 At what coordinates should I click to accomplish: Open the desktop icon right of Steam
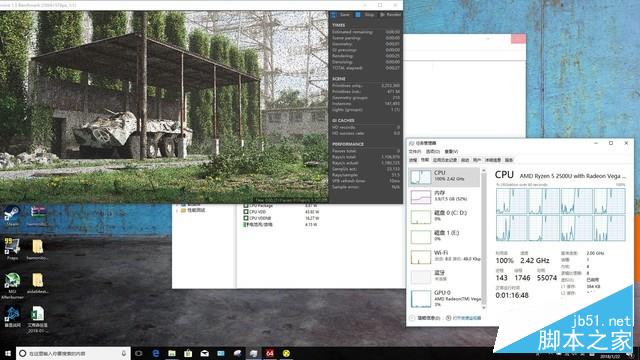pos(38,216)
